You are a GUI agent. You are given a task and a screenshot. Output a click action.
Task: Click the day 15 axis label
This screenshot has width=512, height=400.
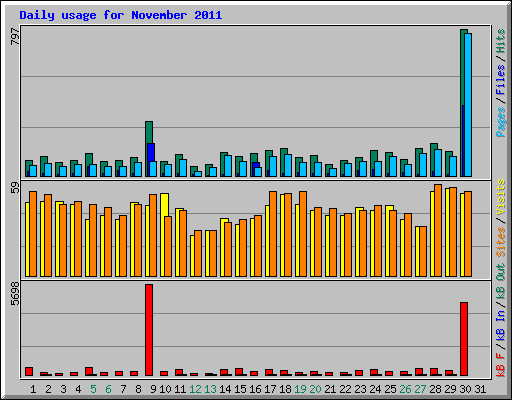point(240,389)
